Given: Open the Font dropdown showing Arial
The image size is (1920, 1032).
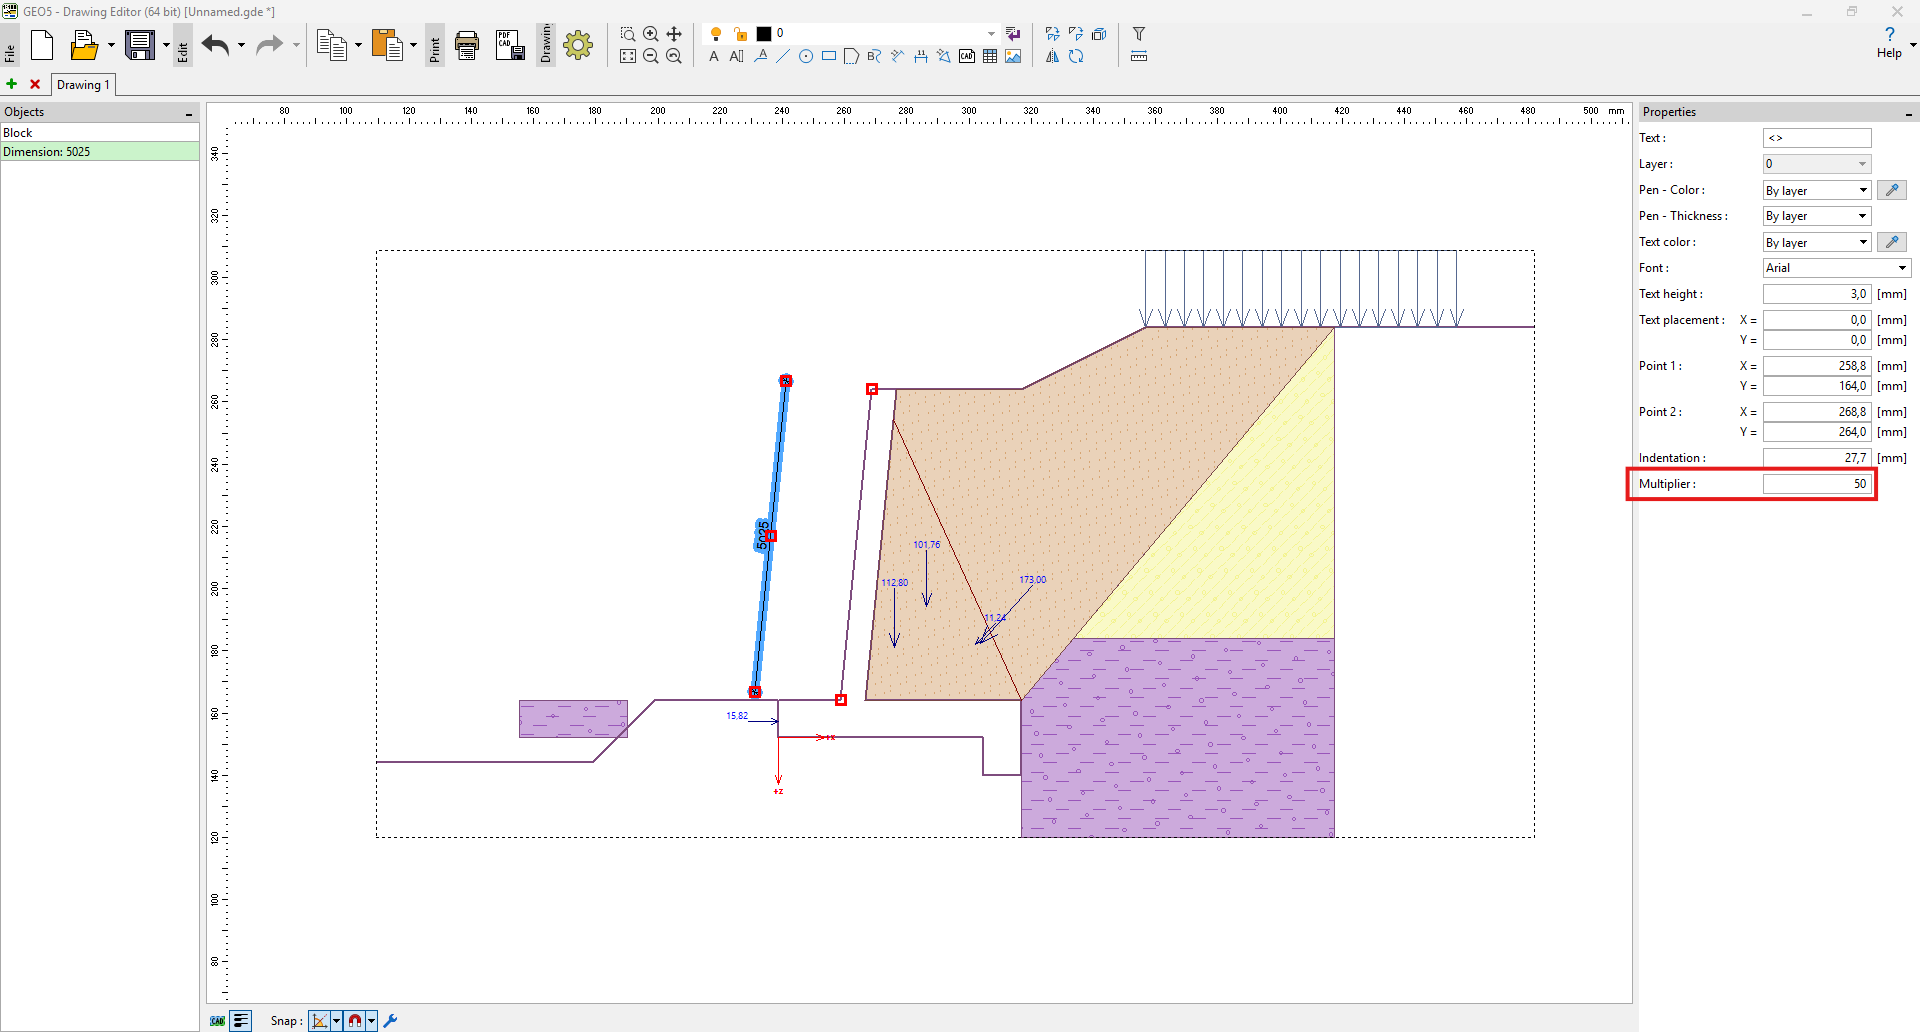Looking at the screenshot, I should click(1836, 268).
